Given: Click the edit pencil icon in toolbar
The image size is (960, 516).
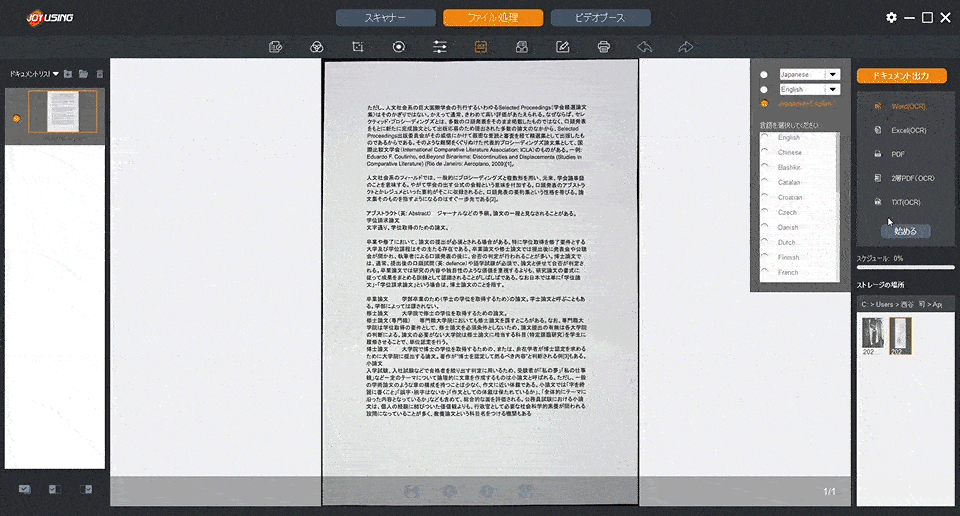Looking at the screenshot, I should pos(563,47).
